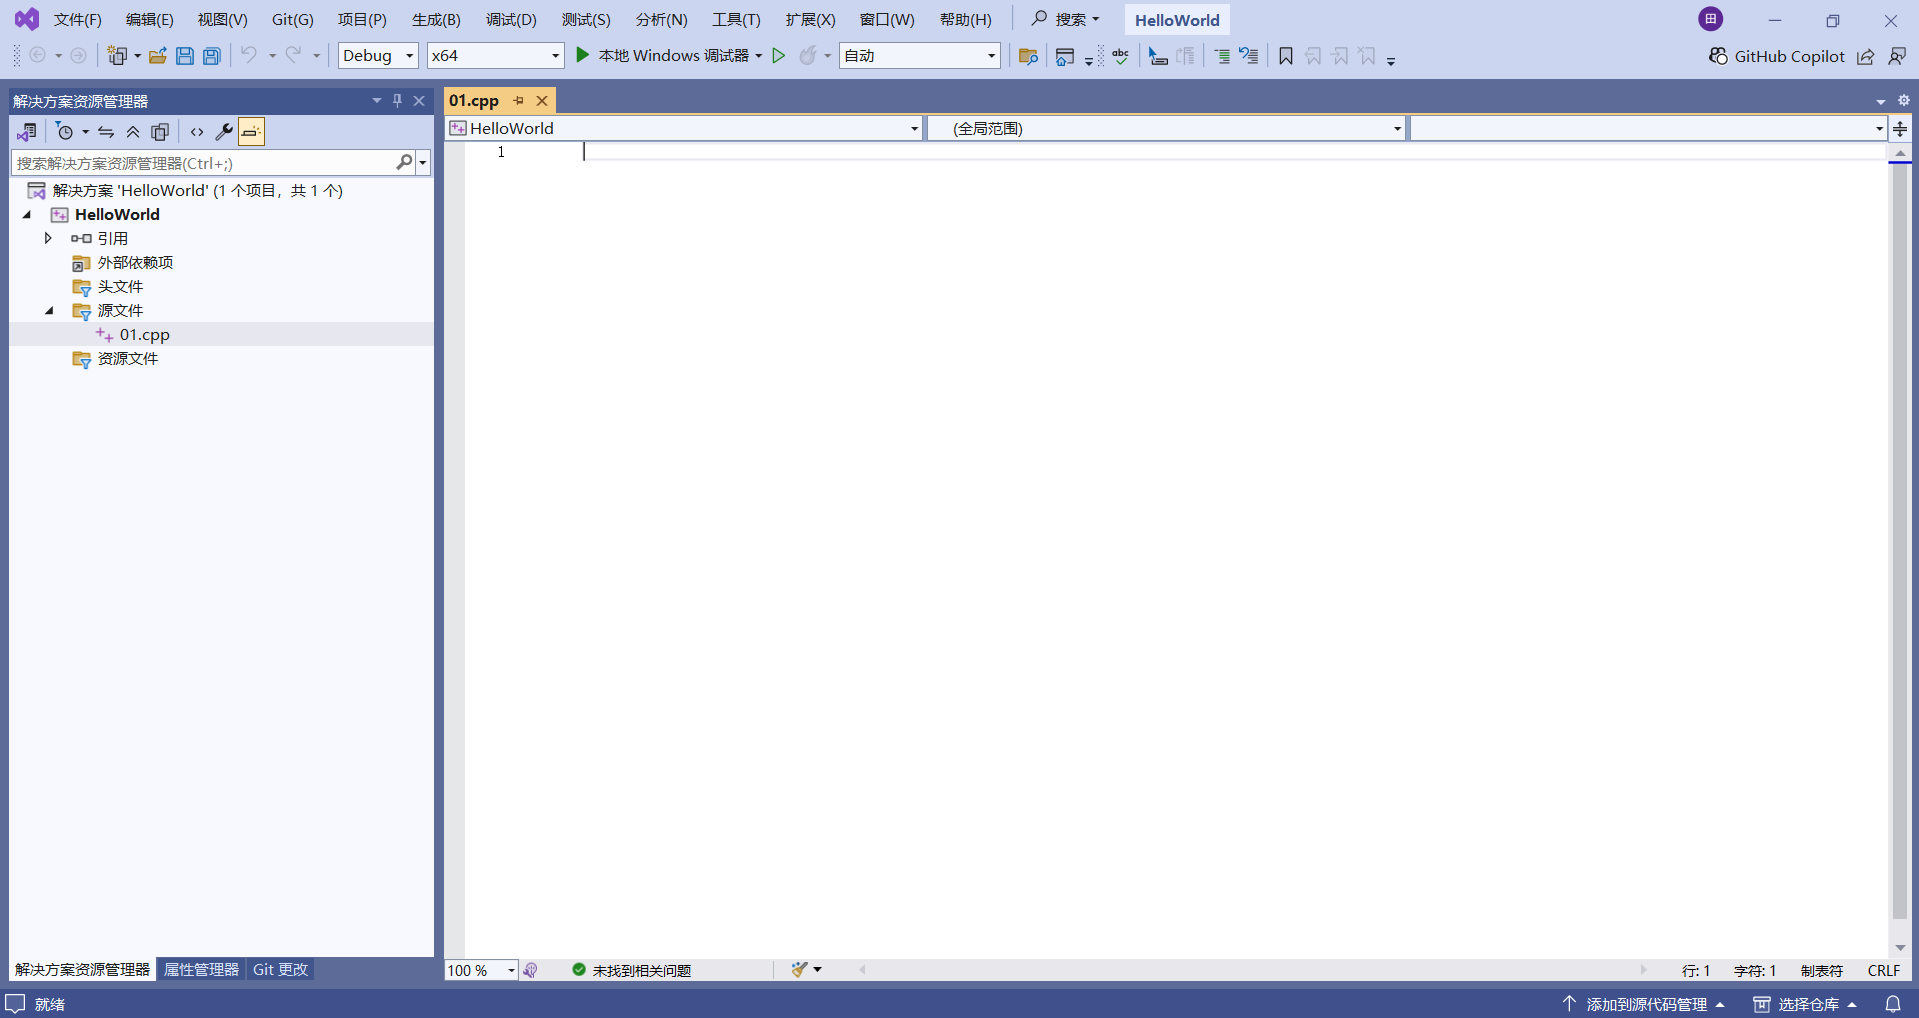Start without debugging using outlined play icon
The image size is (1919, 1018).
(x=779, y=56)
